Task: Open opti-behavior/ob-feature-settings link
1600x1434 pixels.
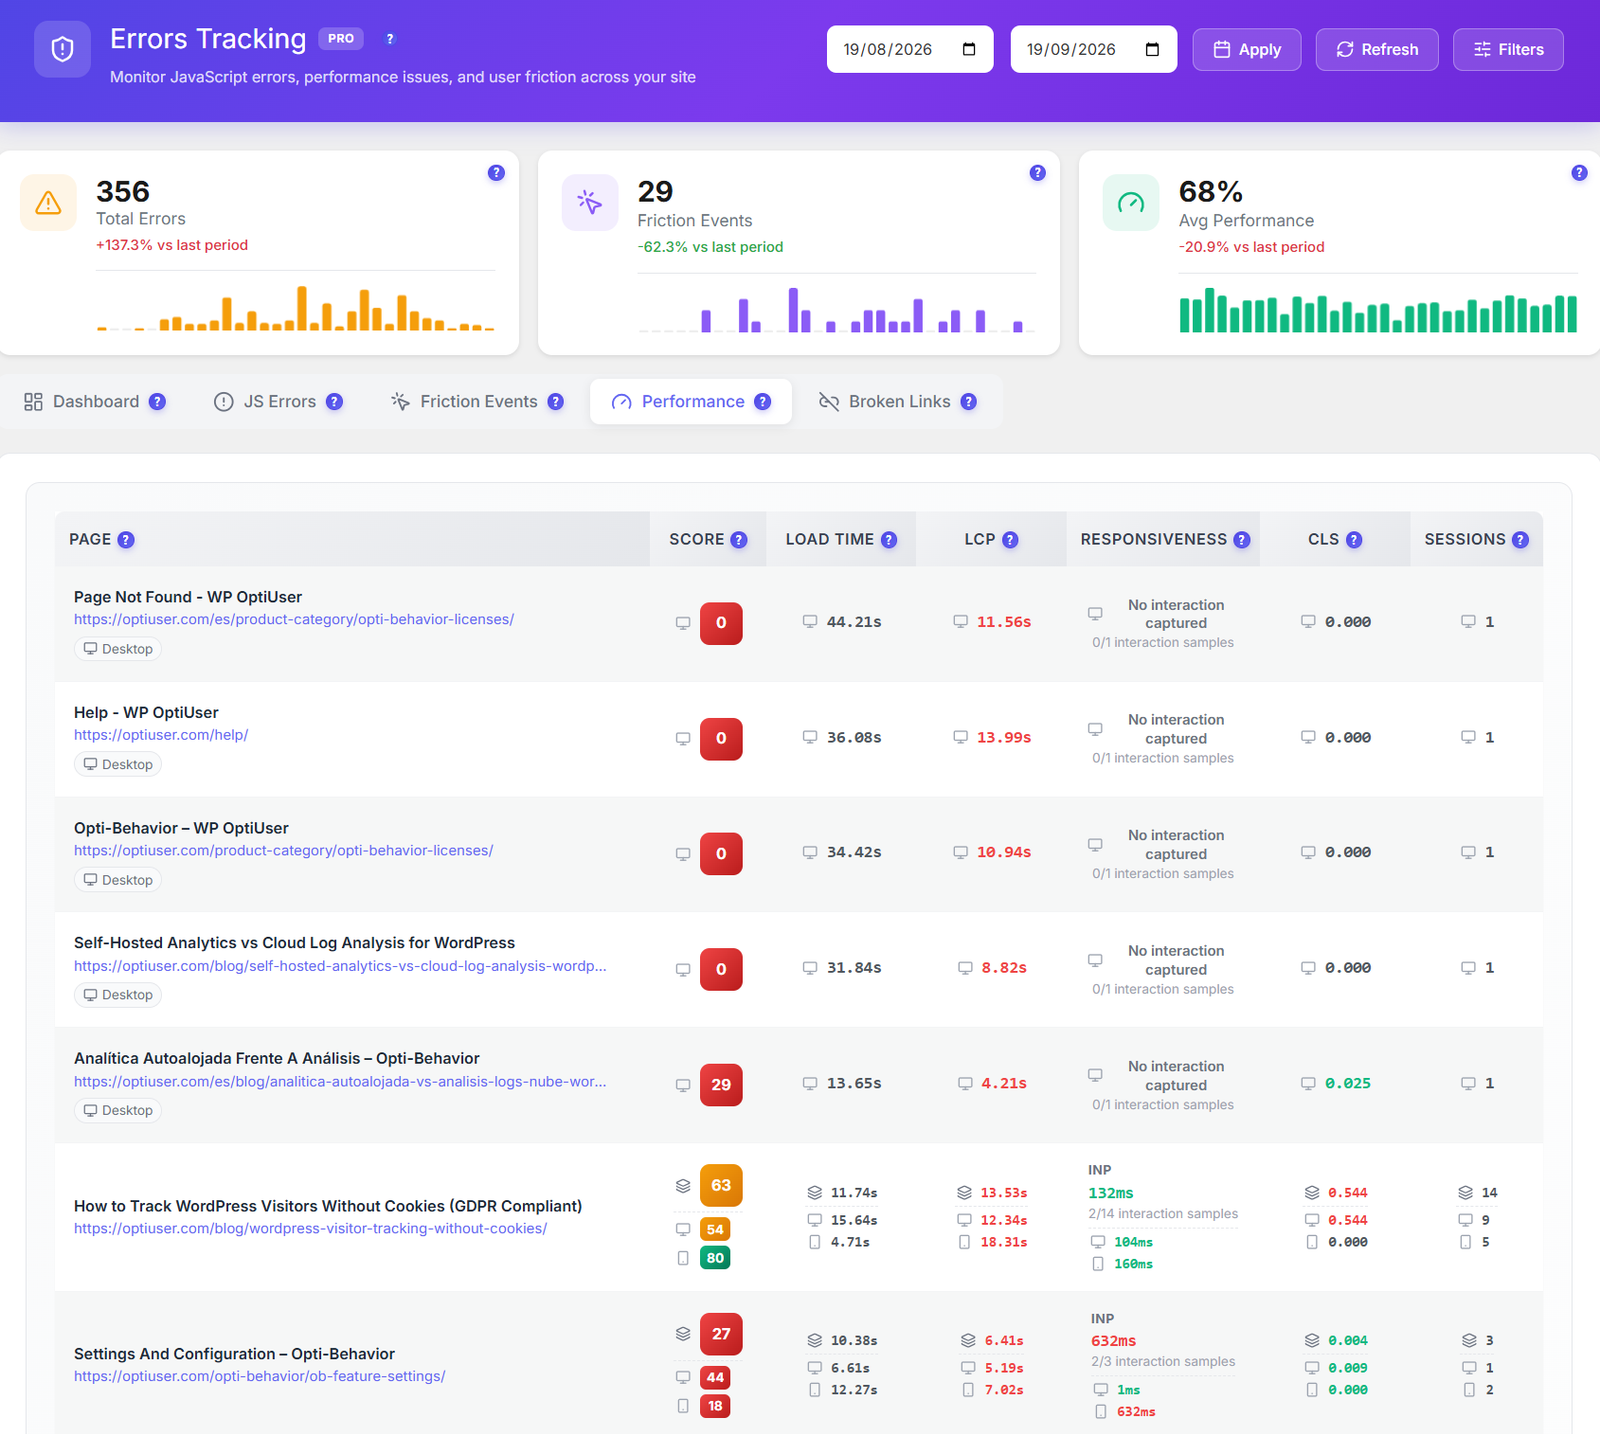Action: coord(260,1377)
